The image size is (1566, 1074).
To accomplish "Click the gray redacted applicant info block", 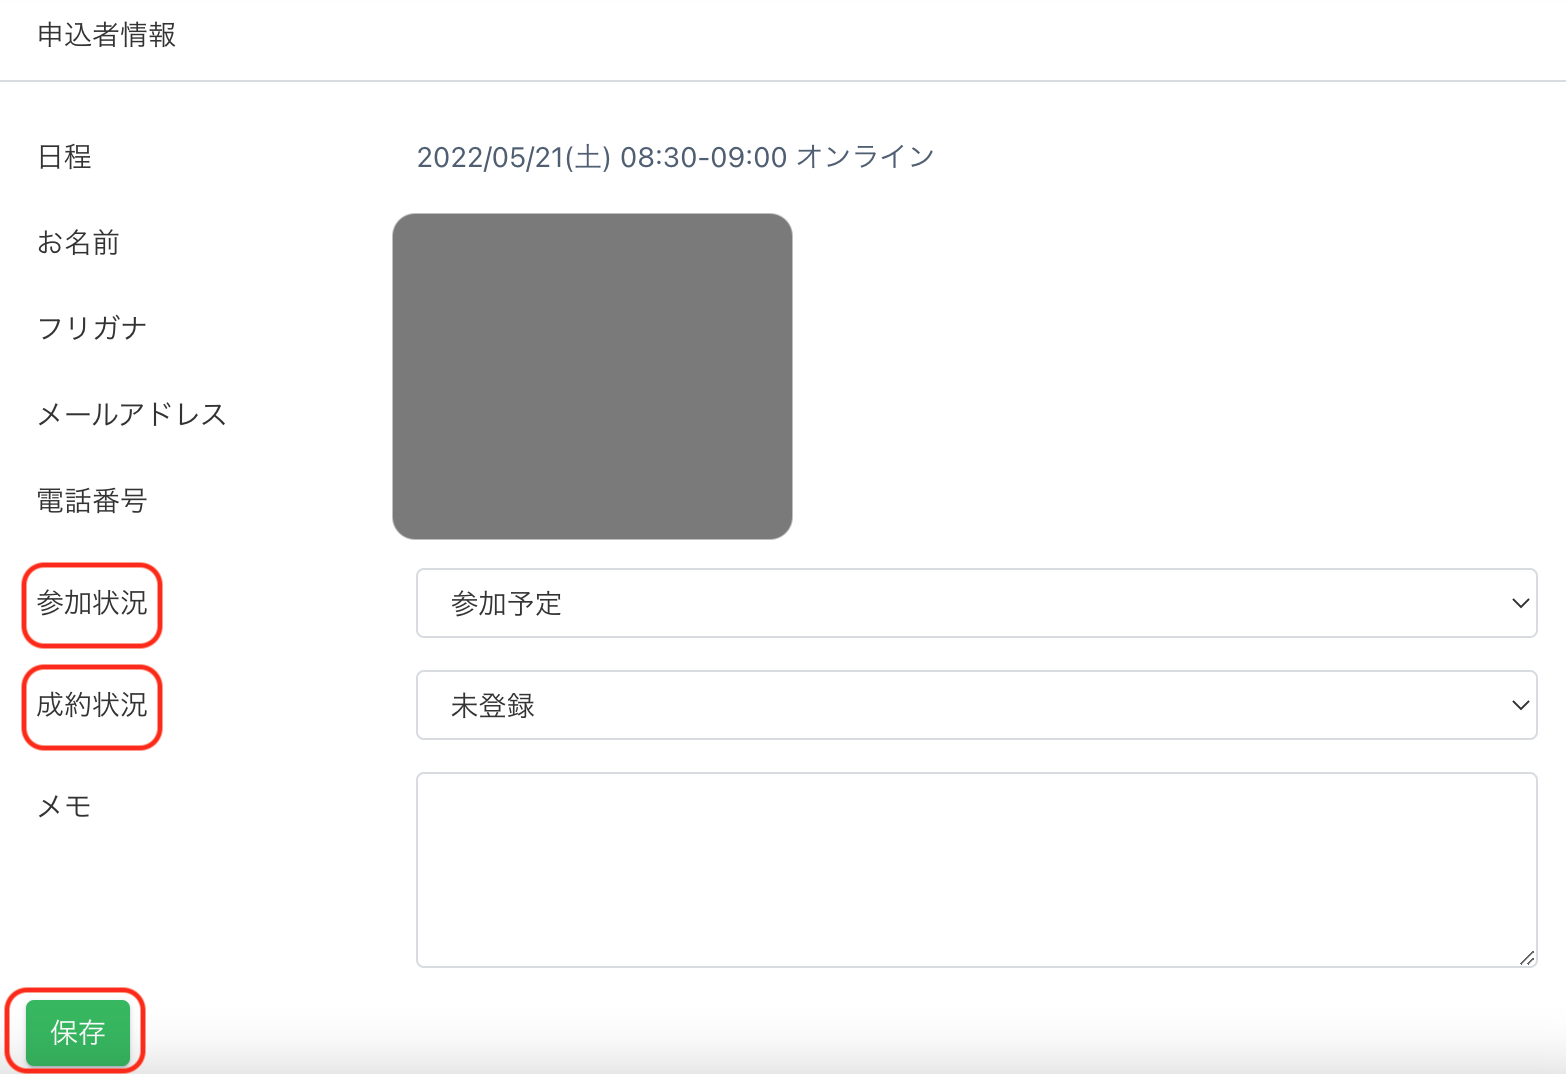I will [x=592, y=376].
